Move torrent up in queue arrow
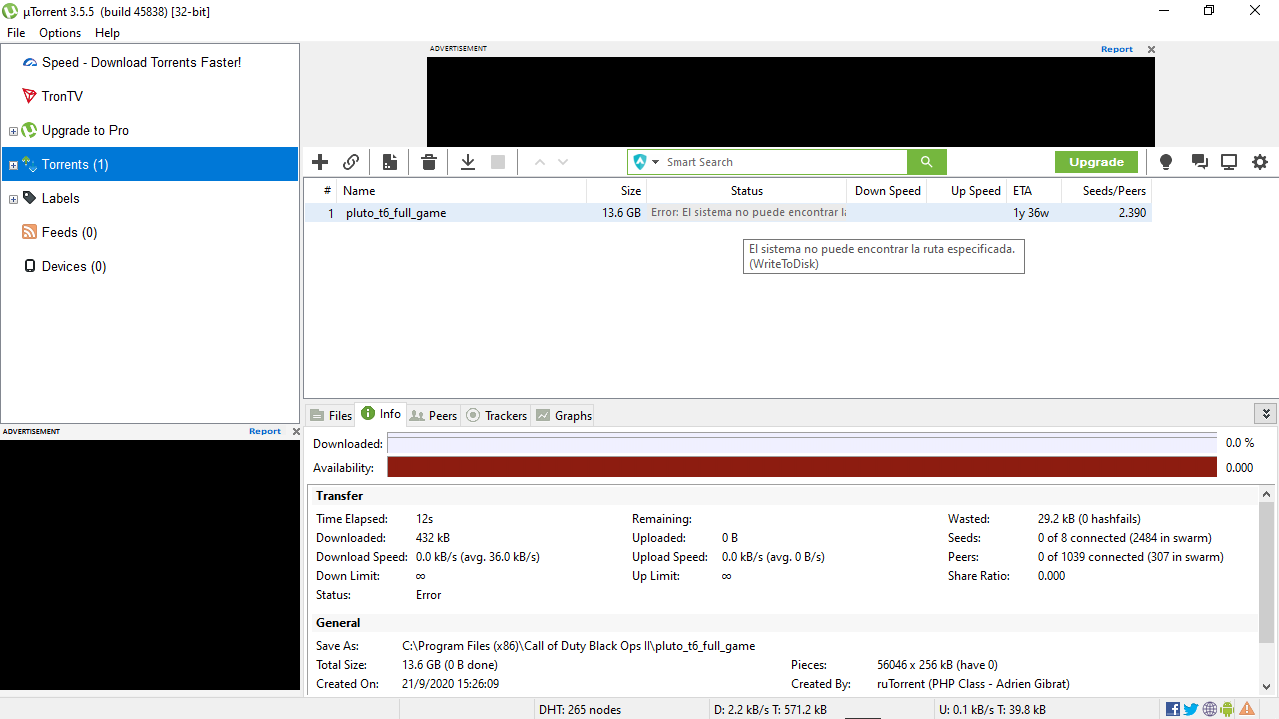The height and width of the screenshot is (719, 1279). (540, 162)
